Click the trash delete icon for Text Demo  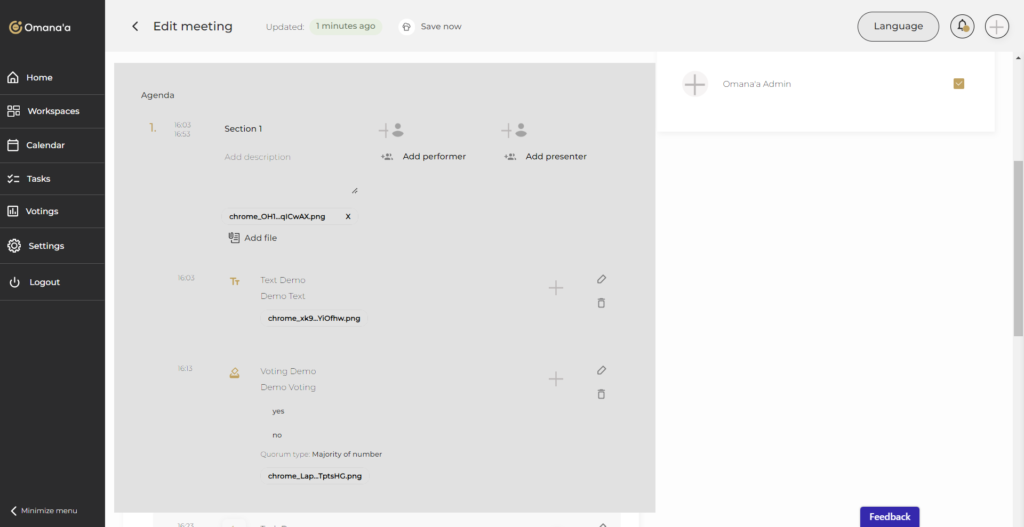click(x=601, y=303)
